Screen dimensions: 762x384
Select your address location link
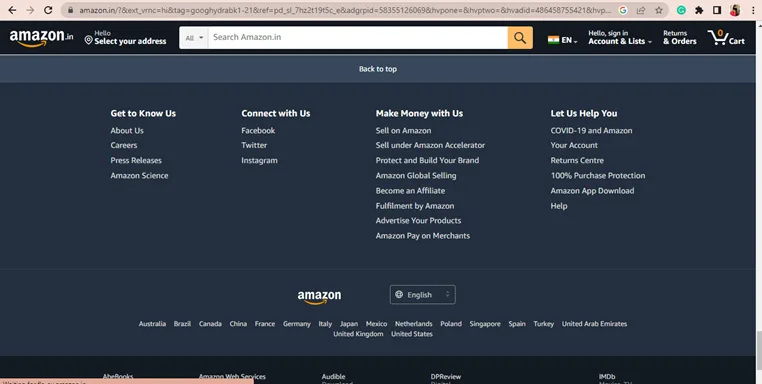point(125,37)
